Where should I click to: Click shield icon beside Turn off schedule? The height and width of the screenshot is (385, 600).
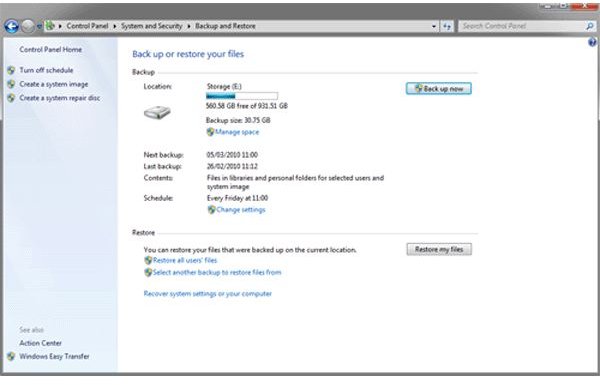(x=11, y=70)
